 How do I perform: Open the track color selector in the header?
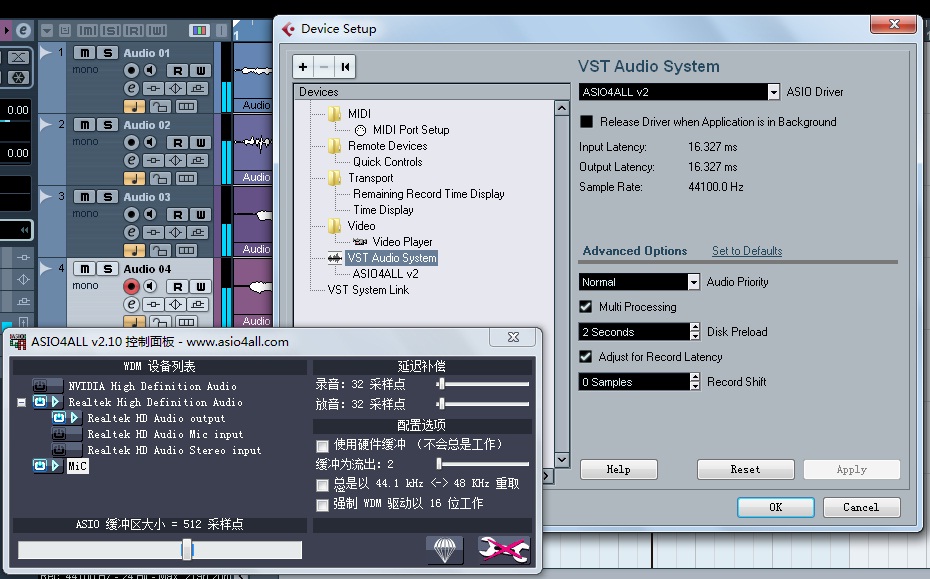point(199,30)
